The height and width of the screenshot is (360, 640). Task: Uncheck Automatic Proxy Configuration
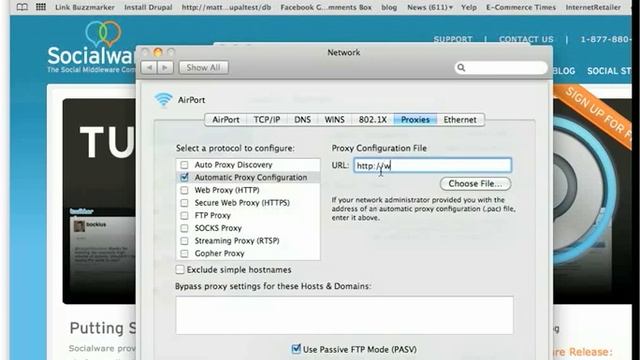(184, 177)
